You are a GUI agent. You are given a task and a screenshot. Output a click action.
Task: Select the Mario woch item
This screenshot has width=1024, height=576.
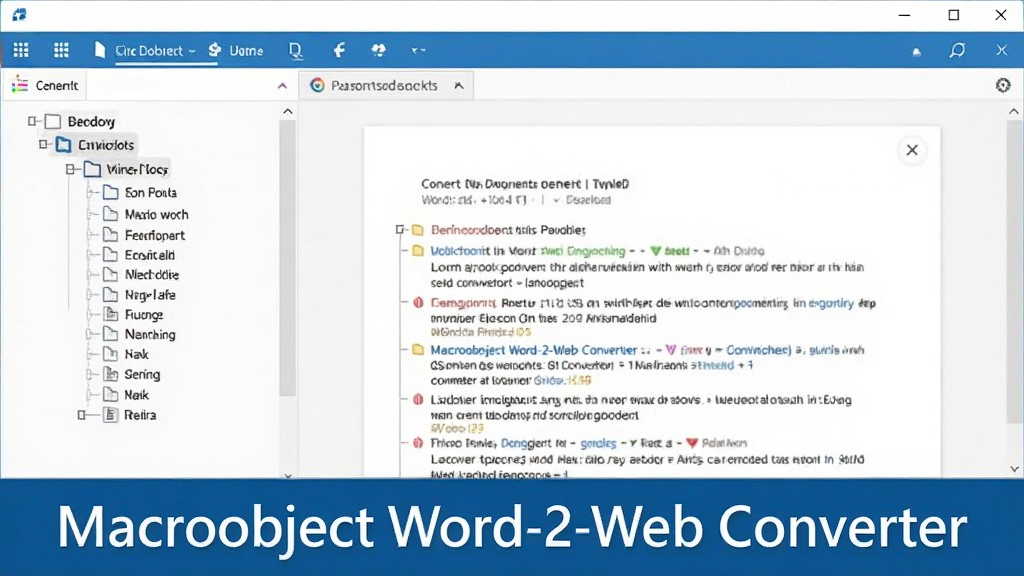[x=156, y=214]
